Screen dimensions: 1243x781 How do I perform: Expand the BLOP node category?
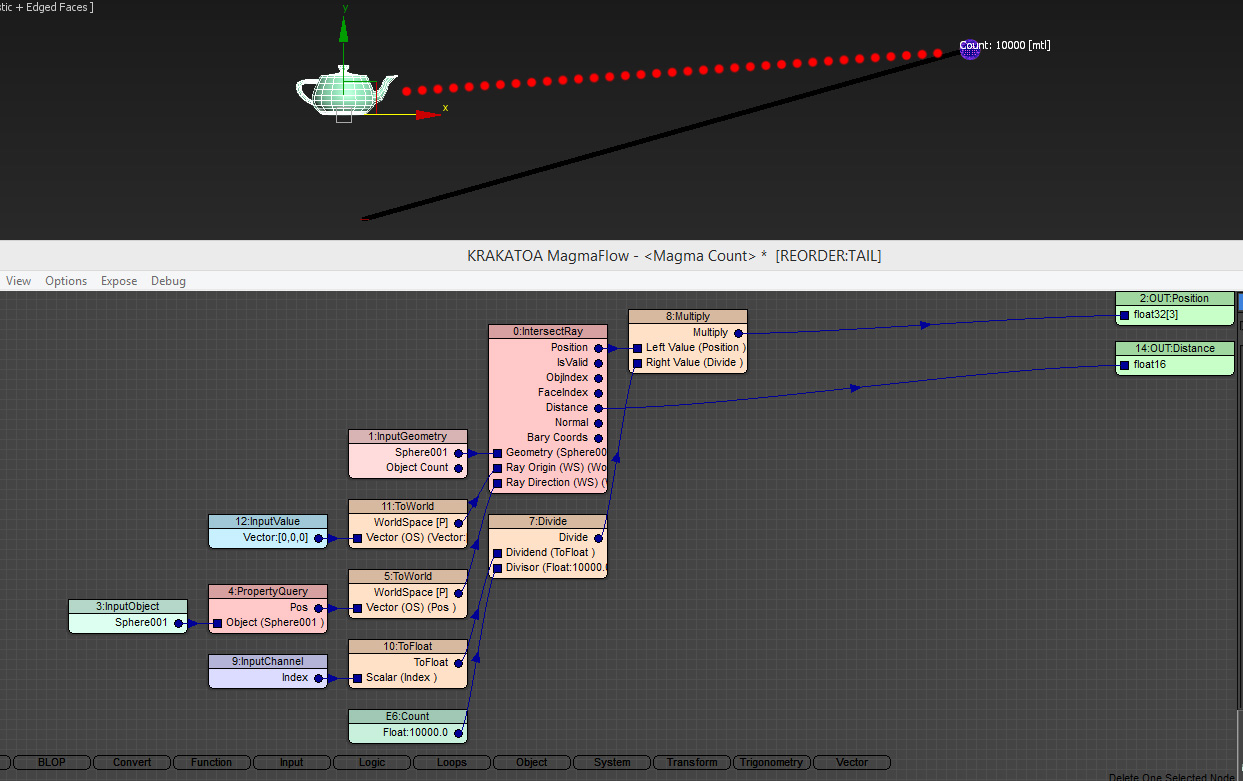pyautogui.click(x=52, y=762)
